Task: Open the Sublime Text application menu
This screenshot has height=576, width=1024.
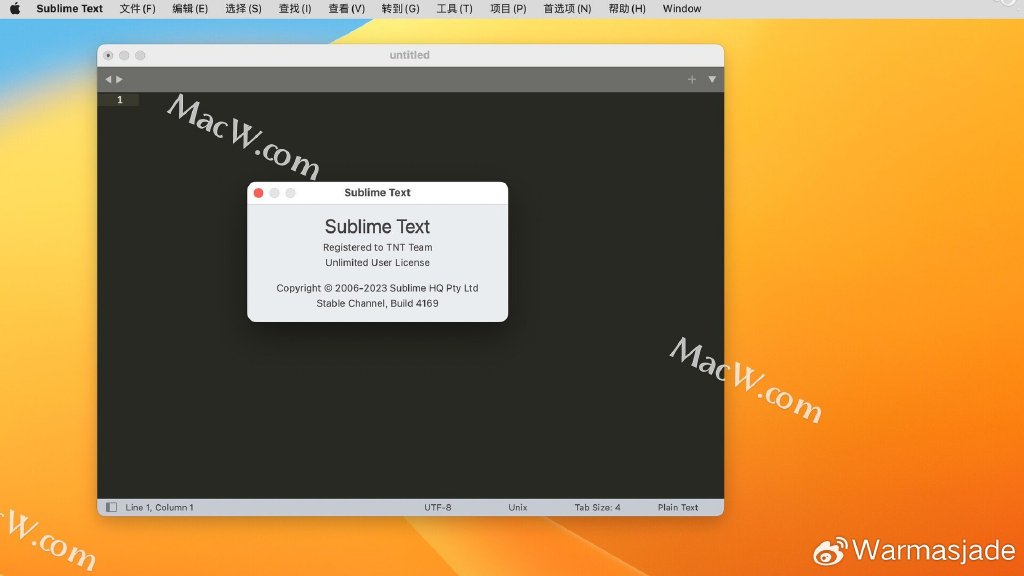Action: point(69,8)
